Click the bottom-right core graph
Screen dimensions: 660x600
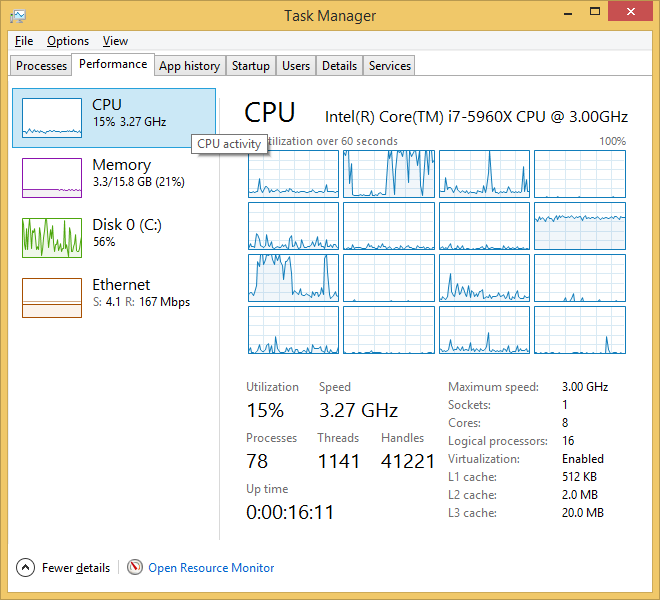tap(580, 330)
